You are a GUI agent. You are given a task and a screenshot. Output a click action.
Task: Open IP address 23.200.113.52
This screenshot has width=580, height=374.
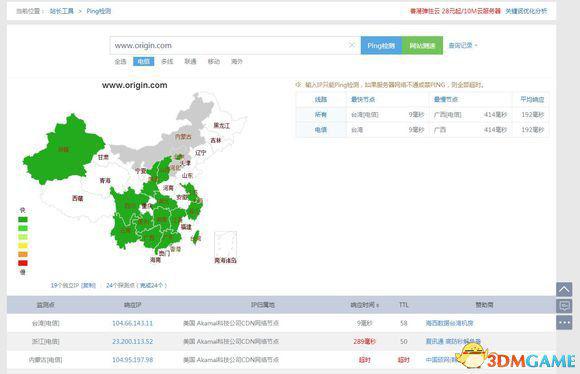pos(132,341)
